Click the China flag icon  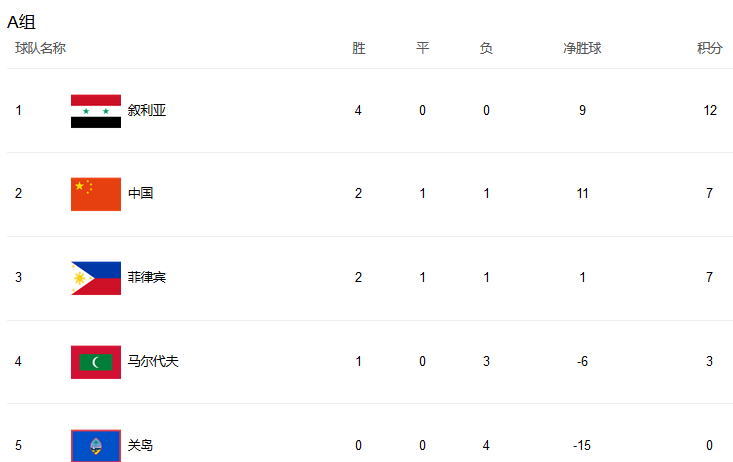pyautogui.click(x=96, y=194)
